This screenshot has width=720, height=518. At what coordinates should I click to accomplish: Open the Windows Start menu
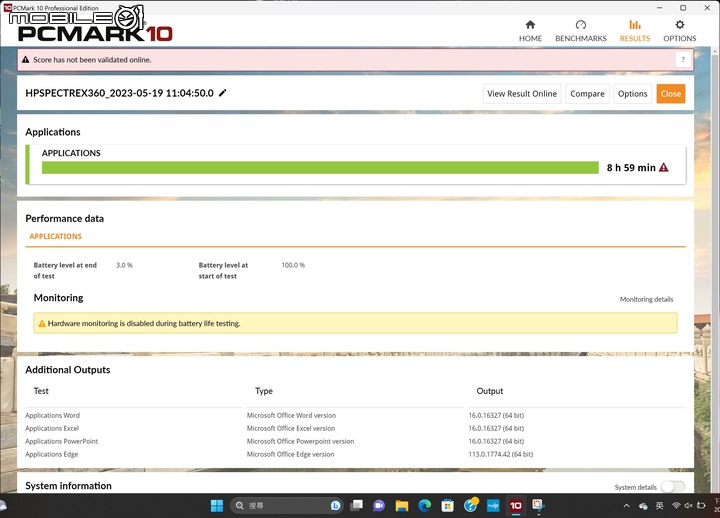pyautogui.click(x=217, y=506)
